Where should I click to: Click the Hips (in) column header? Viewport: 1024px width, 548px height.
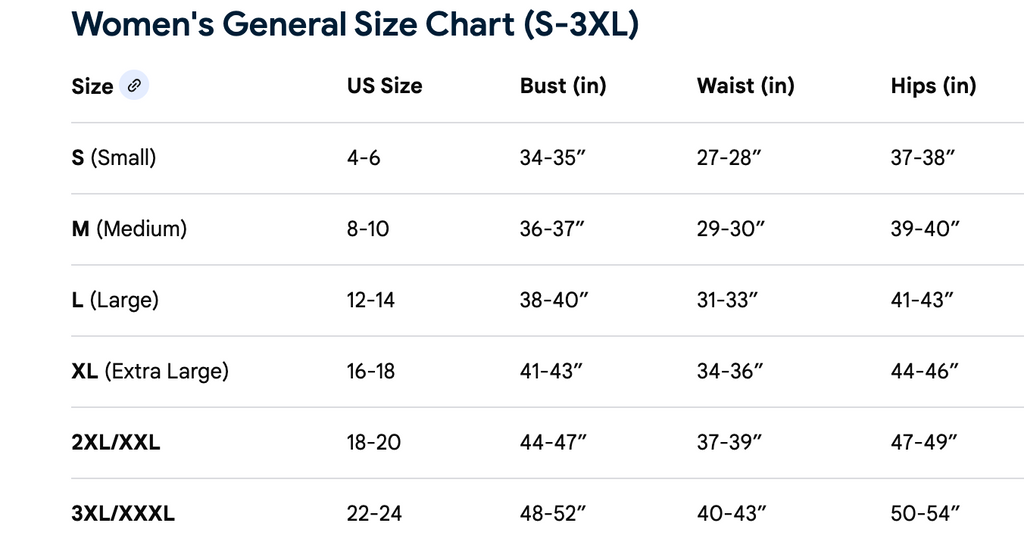click(933, 86)
